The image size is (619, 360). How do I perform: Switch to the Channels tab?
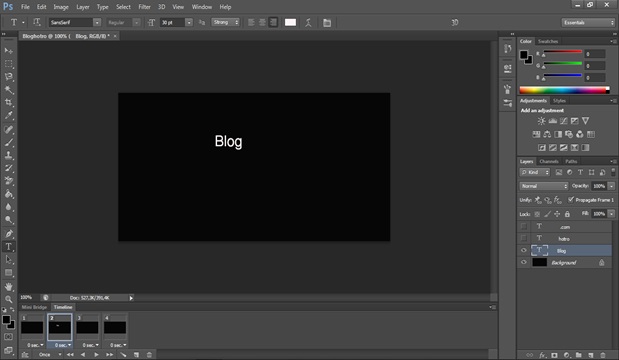click(x=549, y=161)
